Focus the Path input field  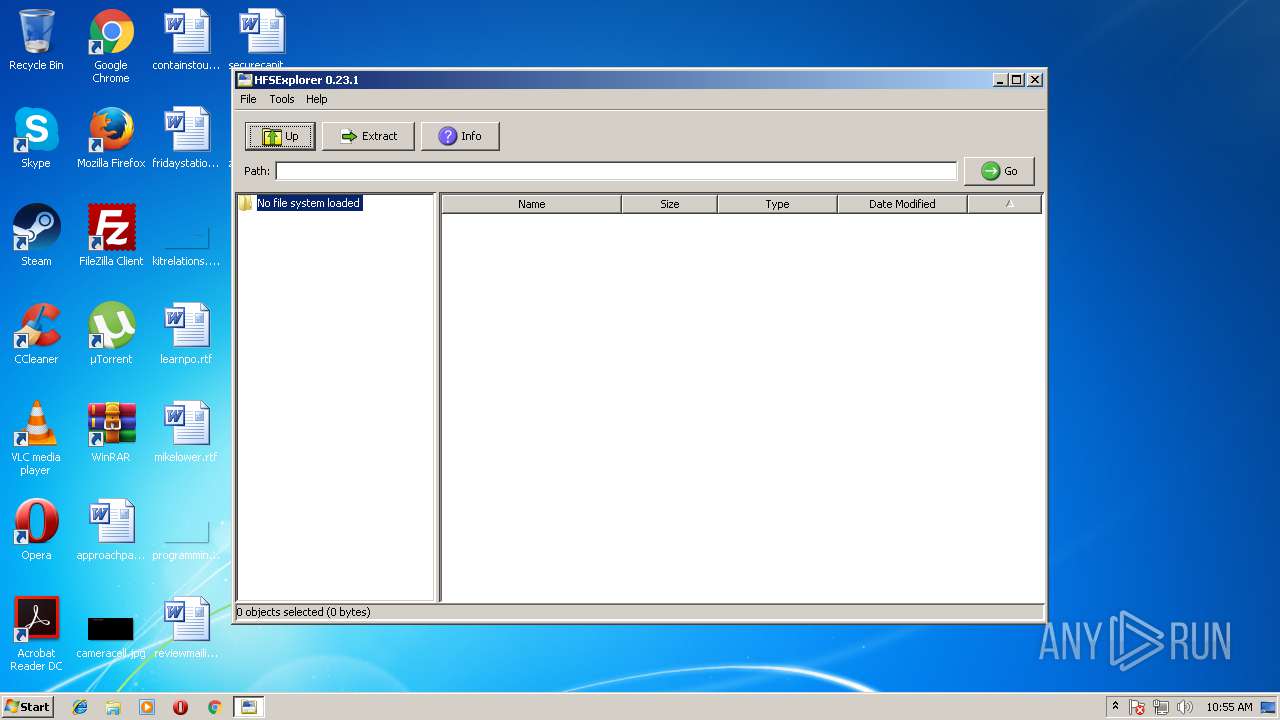point(616,171)
